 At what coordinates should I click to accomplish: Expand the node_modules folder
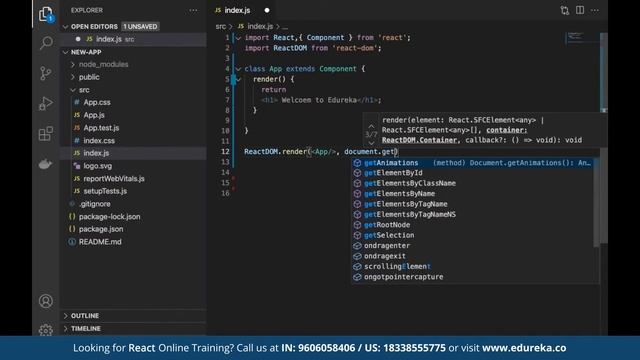click(x=73, y=64)
